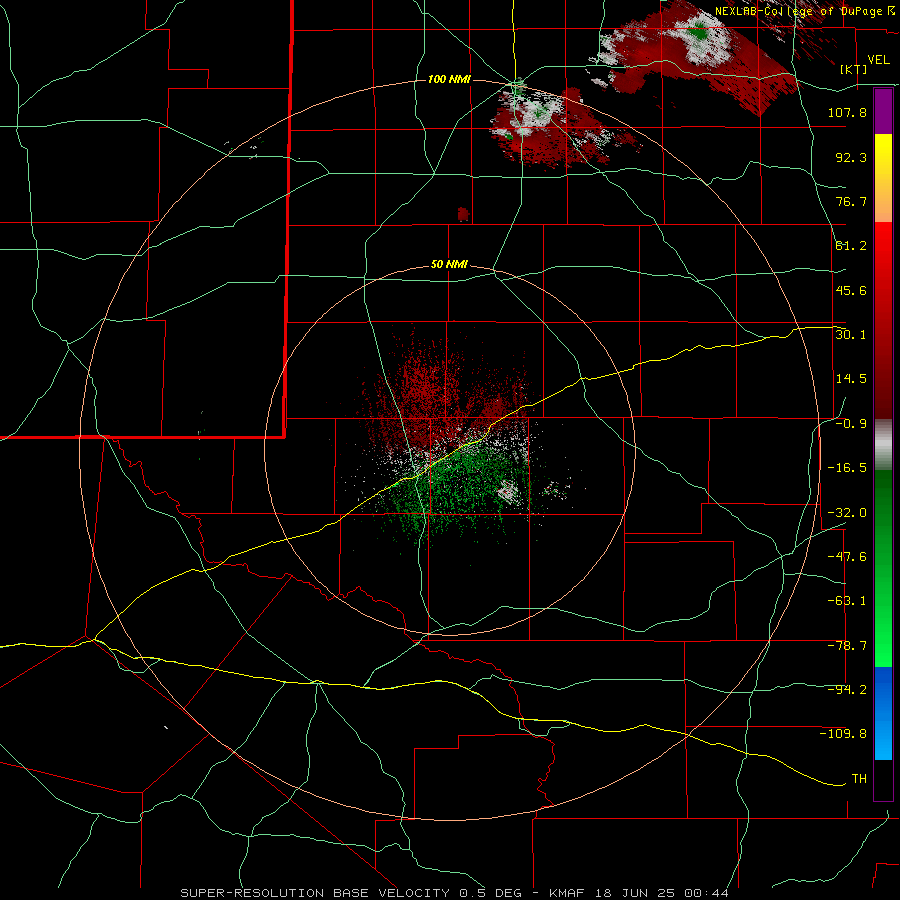Click the 100 NMI range ring label
900x900 pixels.
449,79
